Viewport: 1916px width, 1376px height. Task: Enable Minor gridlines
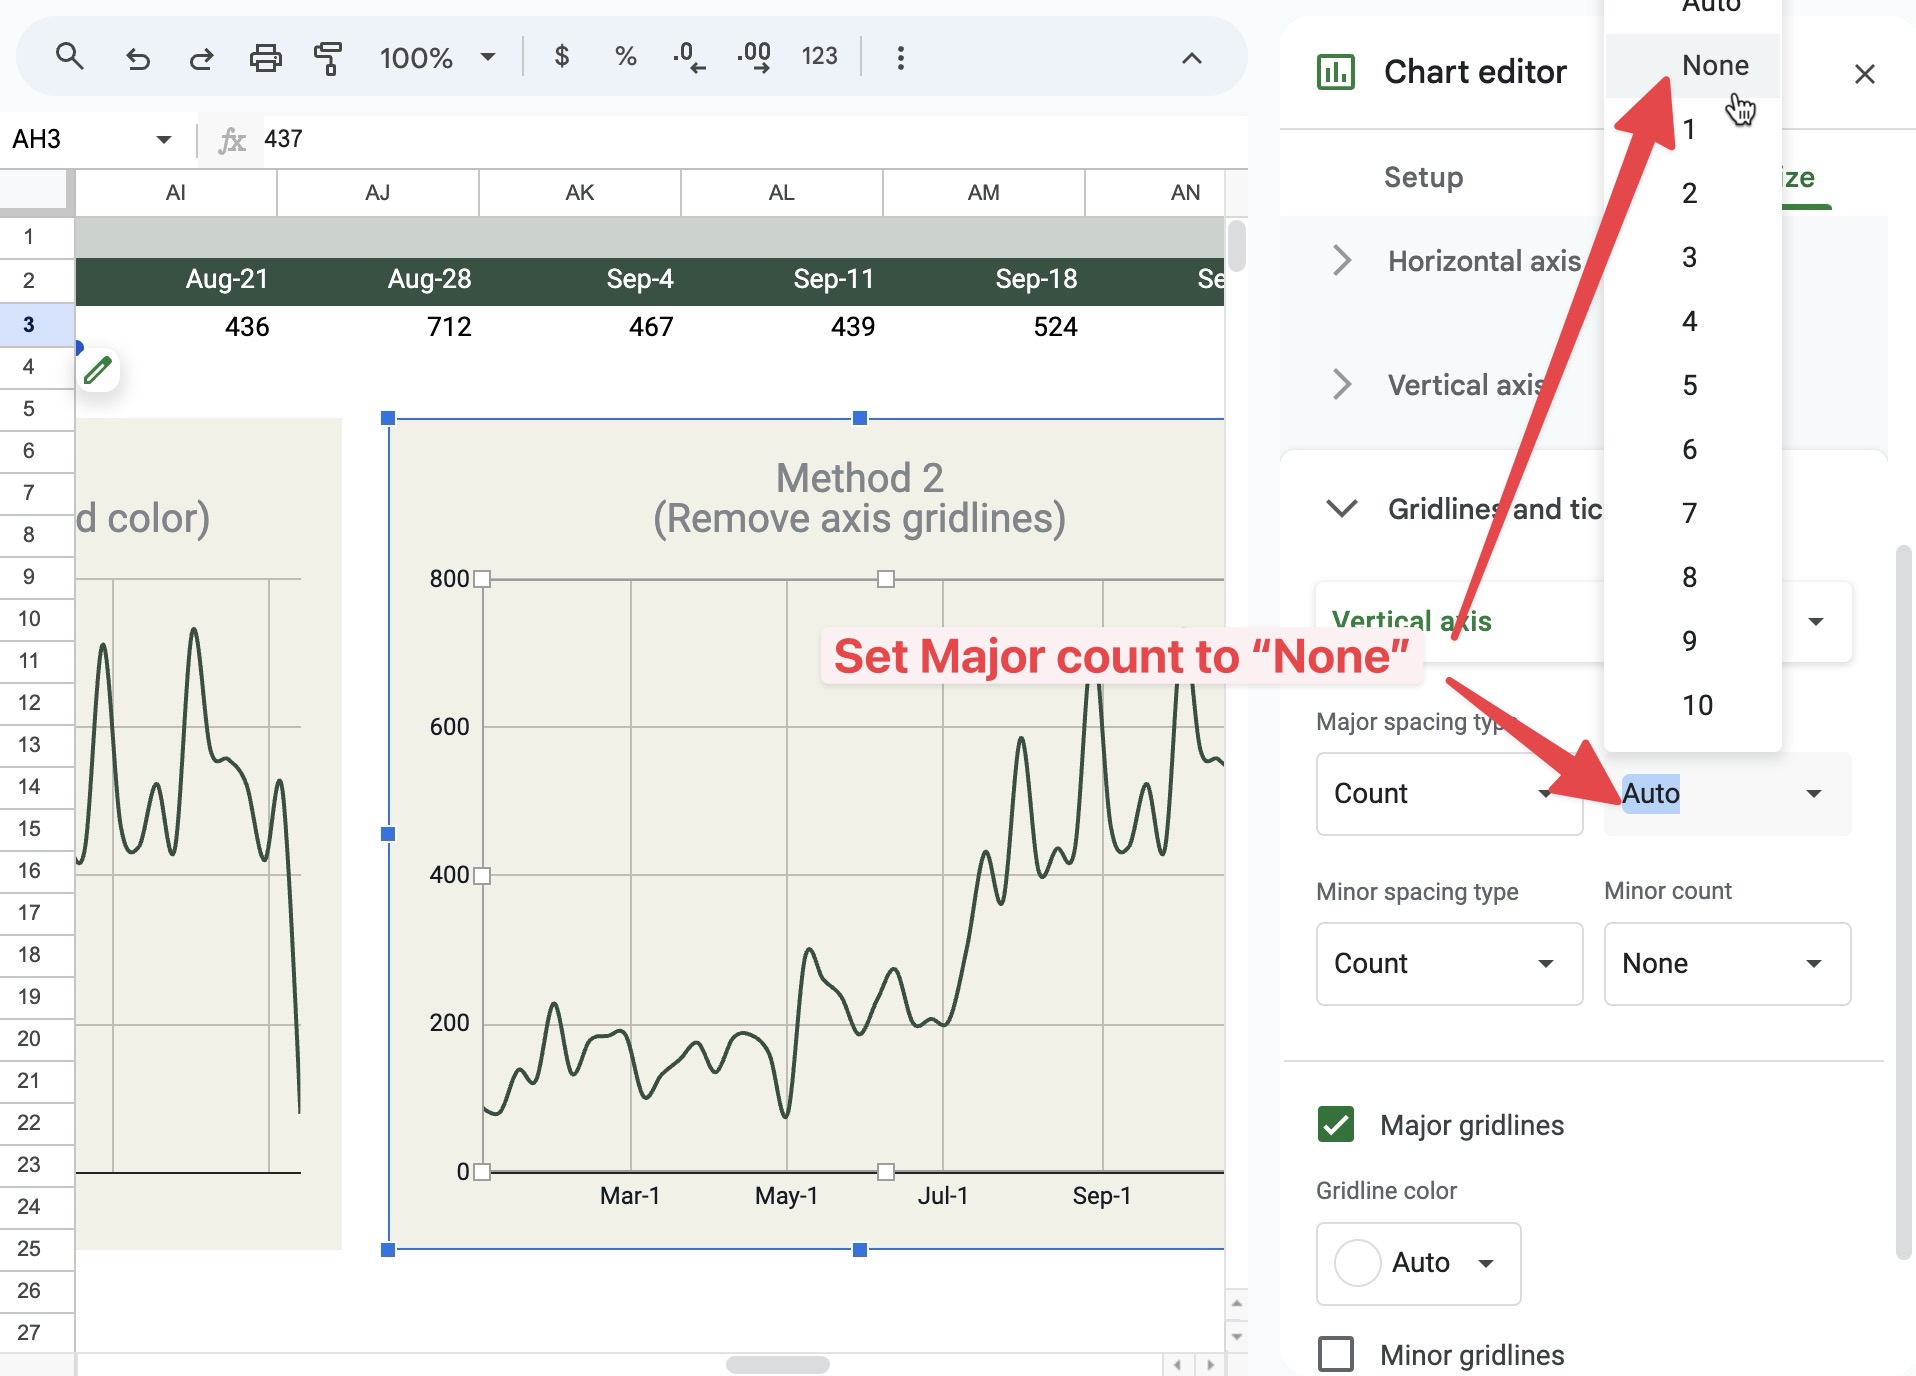[x=1335, y=1354]
